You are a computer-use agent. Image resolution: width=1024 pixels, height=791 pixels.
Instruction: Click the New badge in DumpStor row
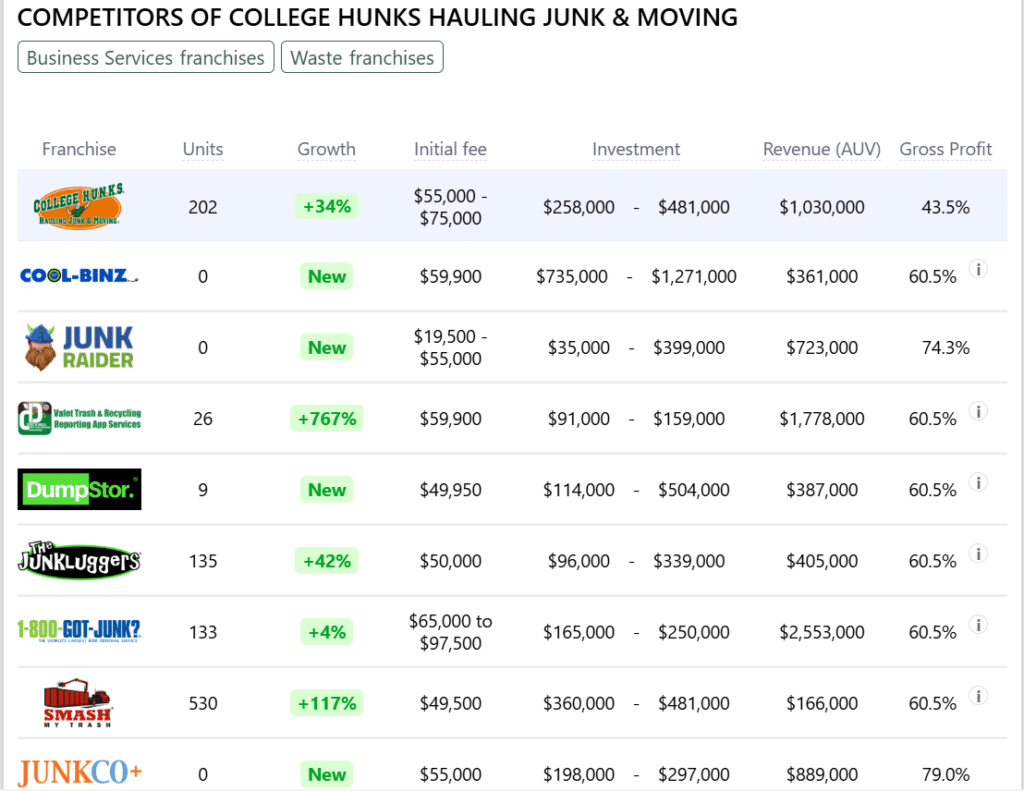pos(327,489)
